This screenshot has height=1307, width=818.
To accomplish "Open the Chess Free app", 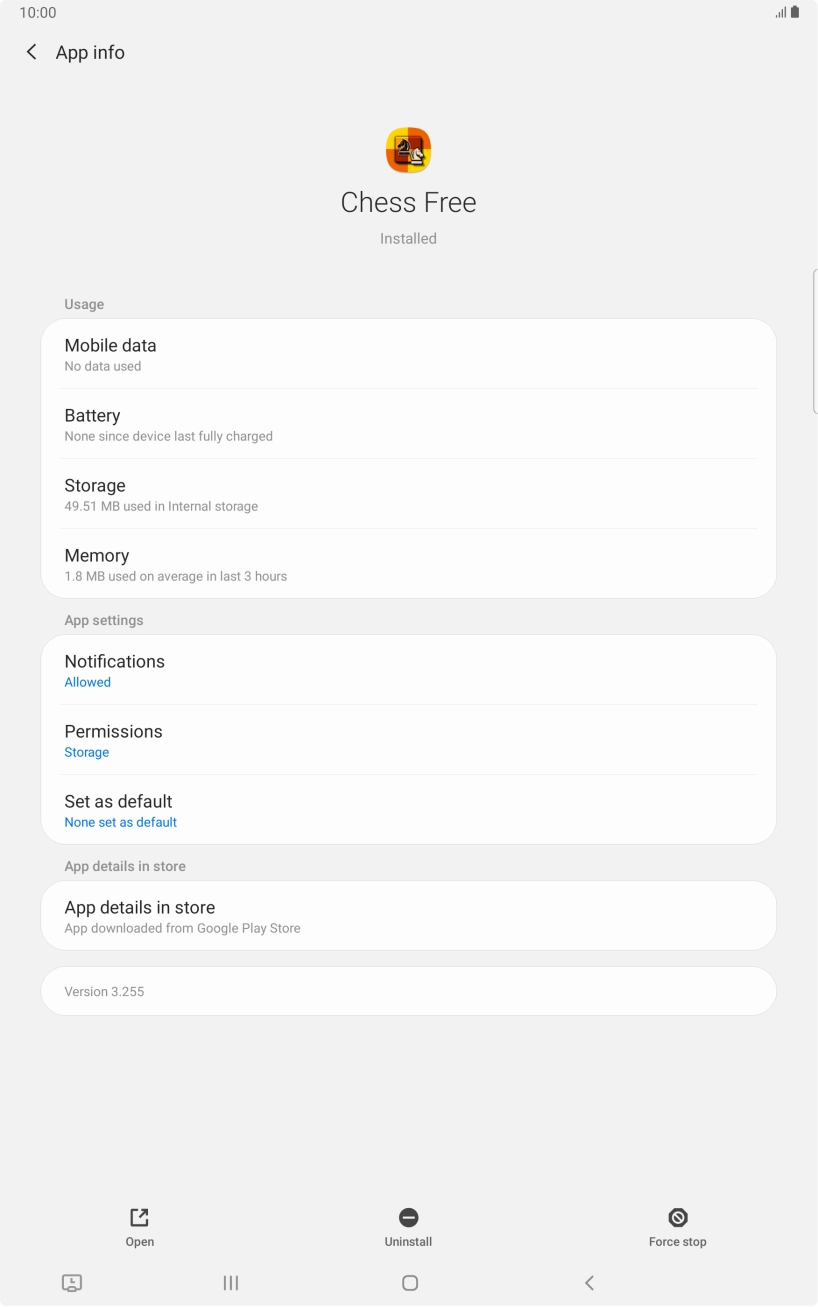I will (139, 1226).
